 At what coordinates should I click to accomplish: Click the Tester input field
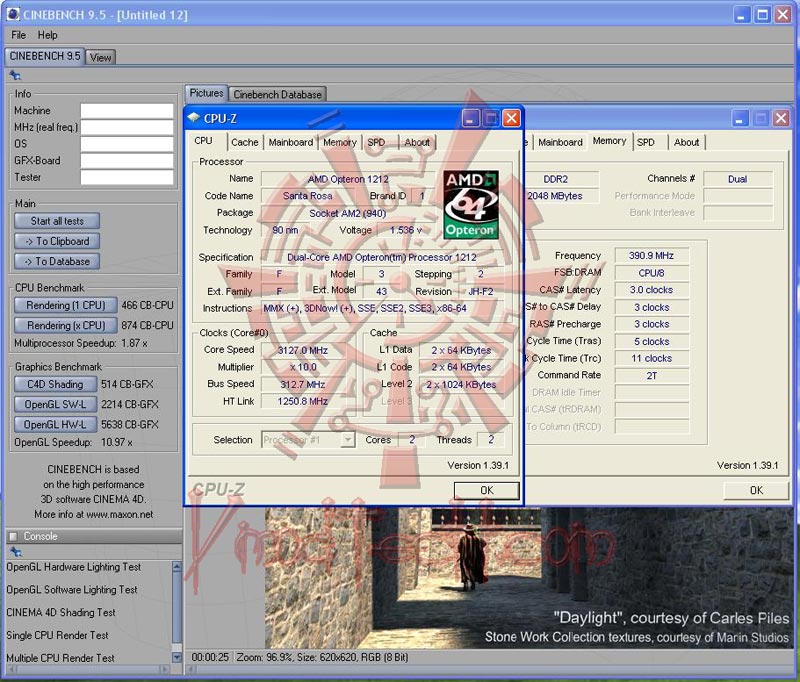(127, 177)
